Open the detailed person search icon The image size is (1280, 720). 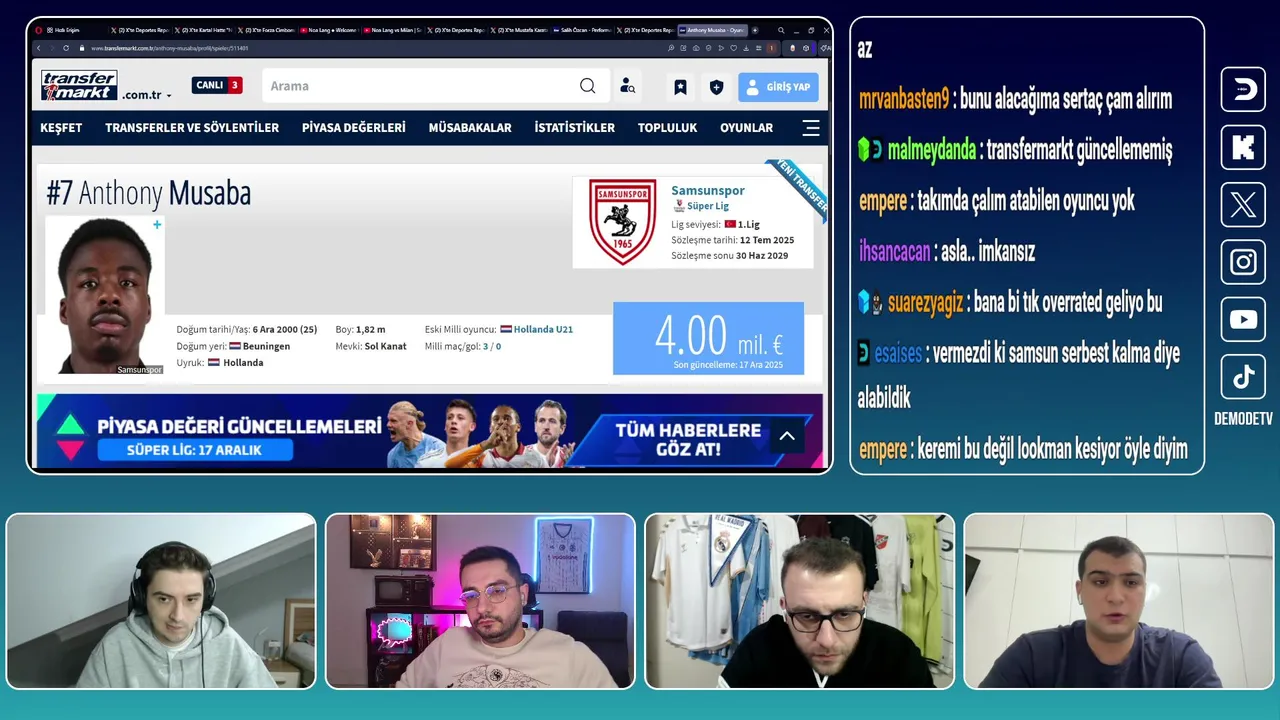click(x=627, y=86)
